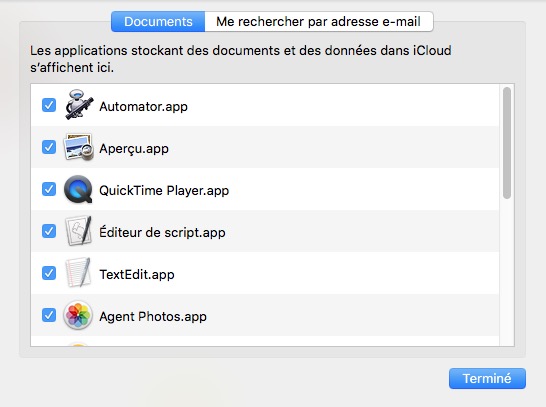Click the Automator robot icon
546x407 pixels.
(79, 104)
